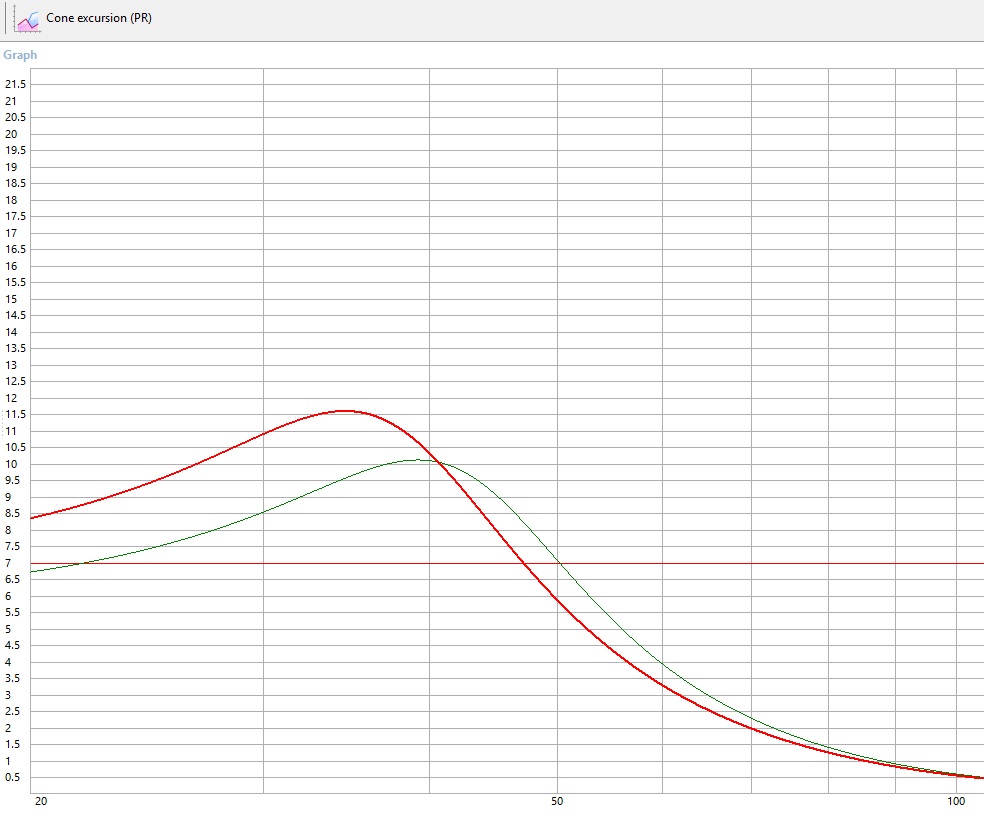Screen dimensions: 984x823
Task: Click the 11.5 y-axis label
Action: (x=16, y=414)
